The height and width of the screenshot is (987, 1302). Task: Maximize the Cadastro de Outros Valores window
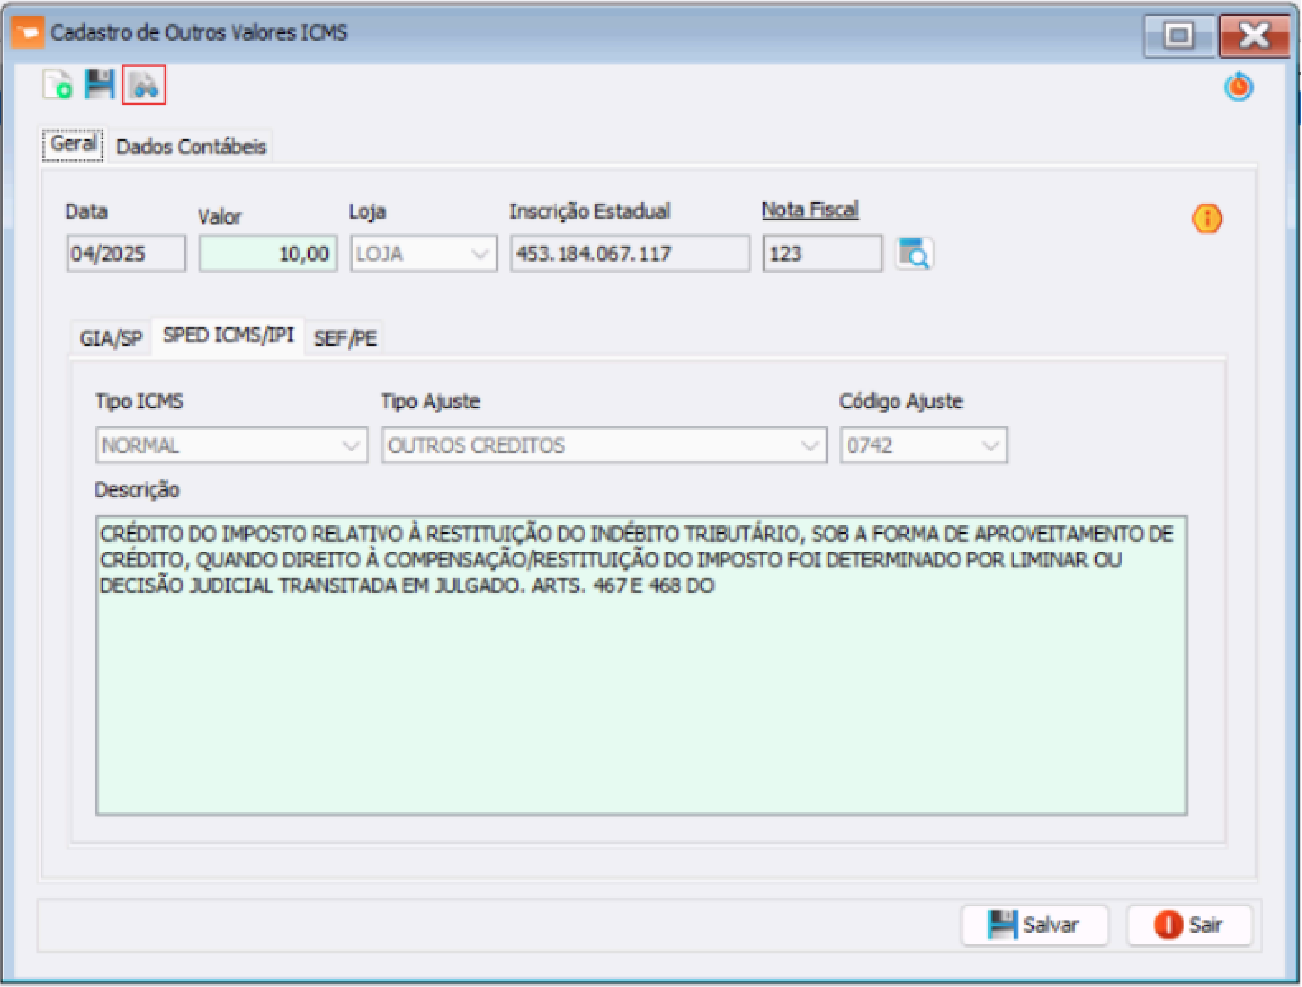(x=1179, y=36)
